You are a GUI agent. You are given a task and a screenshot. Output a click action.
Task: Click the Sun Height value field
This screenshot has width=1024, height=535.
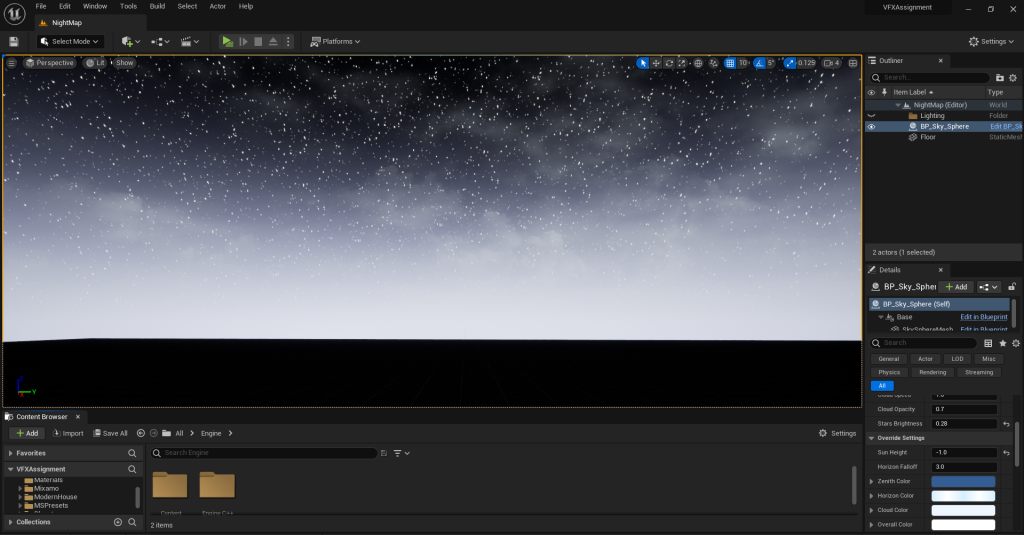click(x=962, y=452)
